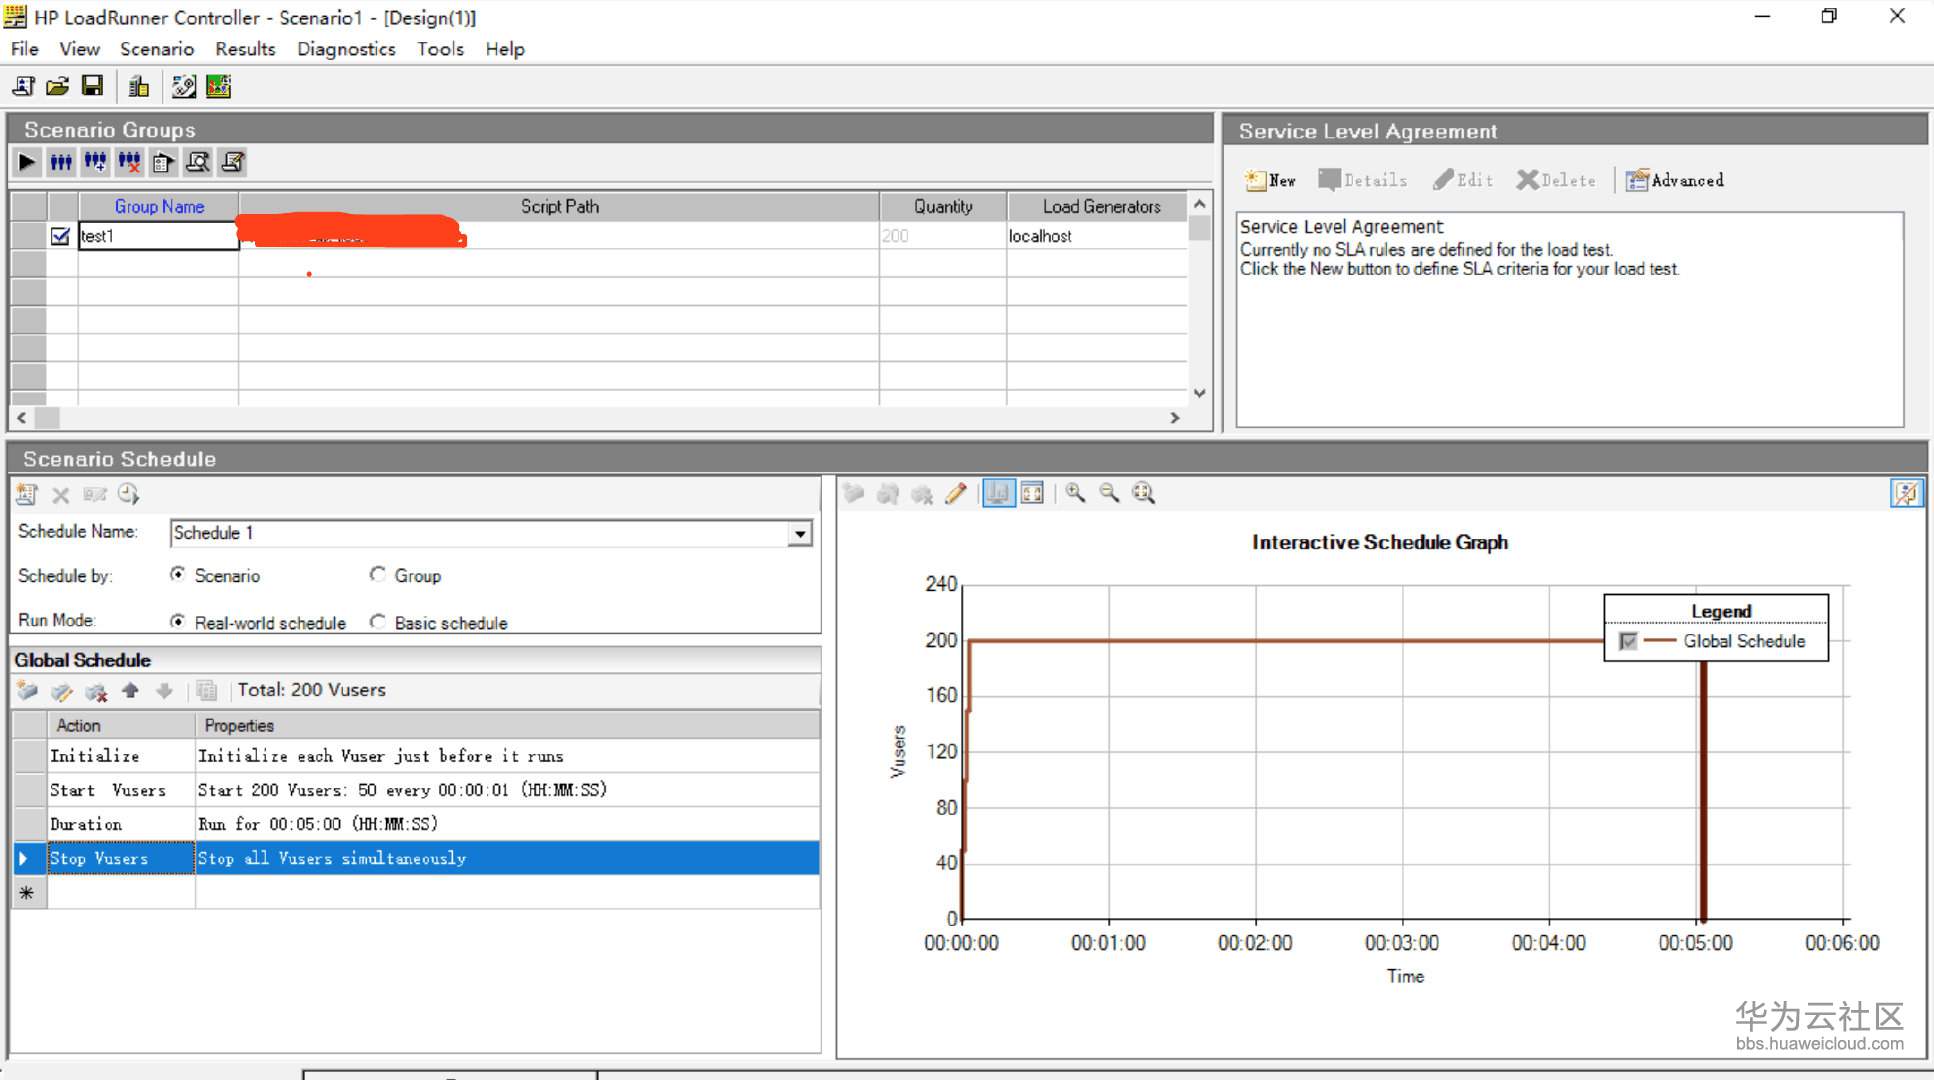Click the Load Generators toolbar icon

coord(139,87)
